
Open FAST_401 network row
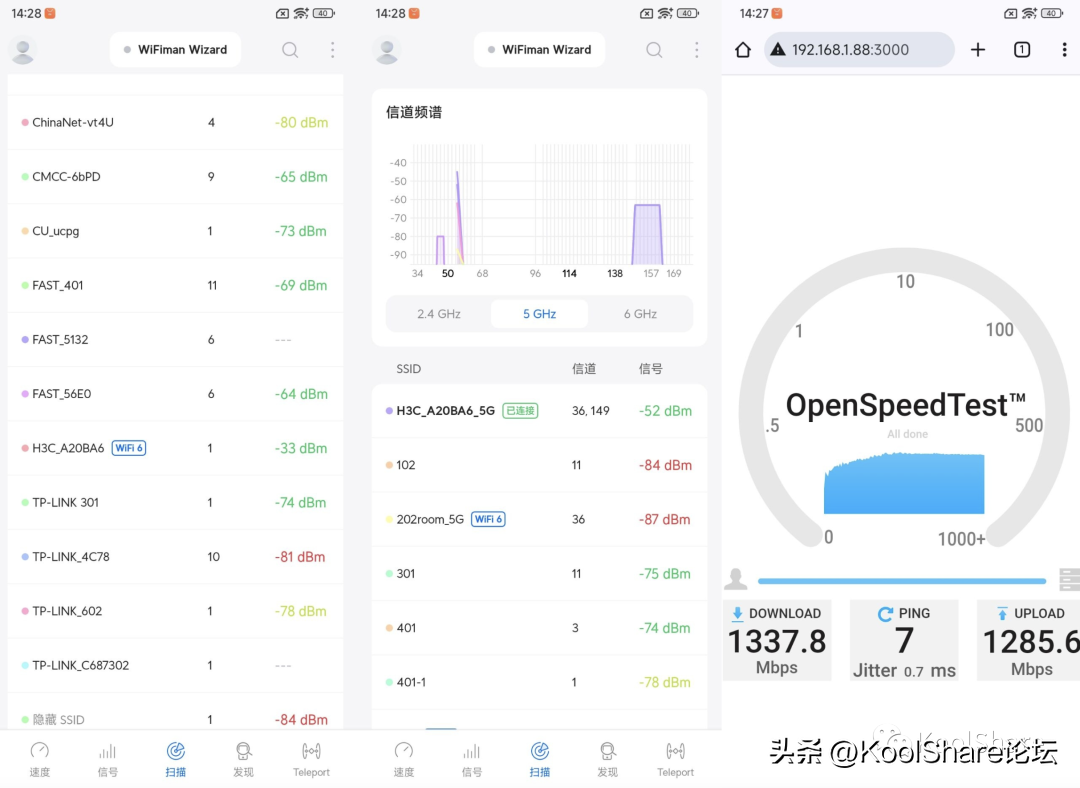[176, 285]
